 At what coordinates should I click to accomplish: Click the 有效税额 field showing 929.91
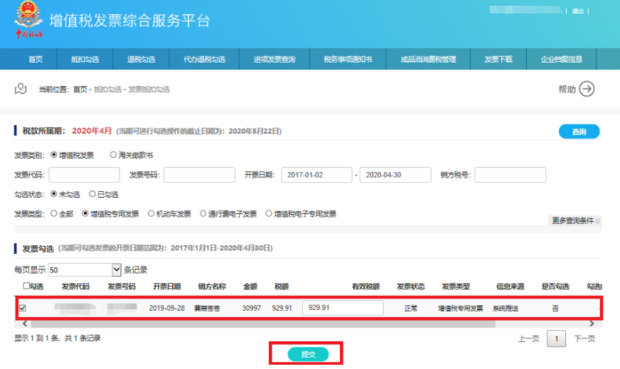coord(343,308)
